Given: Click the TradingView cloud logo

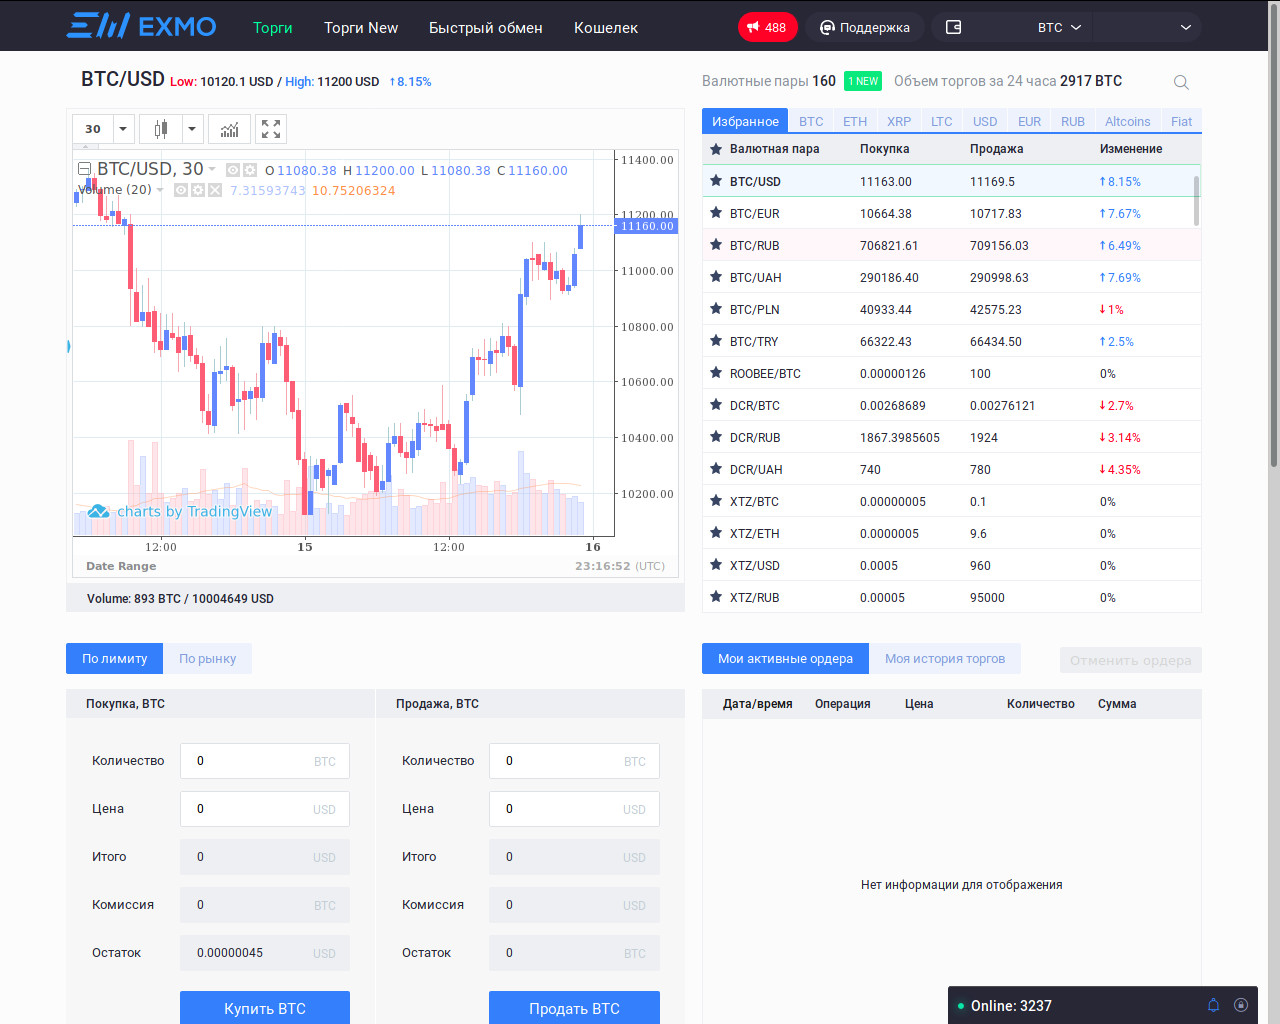Looking at the screenshot, I should tap(98, 511).
